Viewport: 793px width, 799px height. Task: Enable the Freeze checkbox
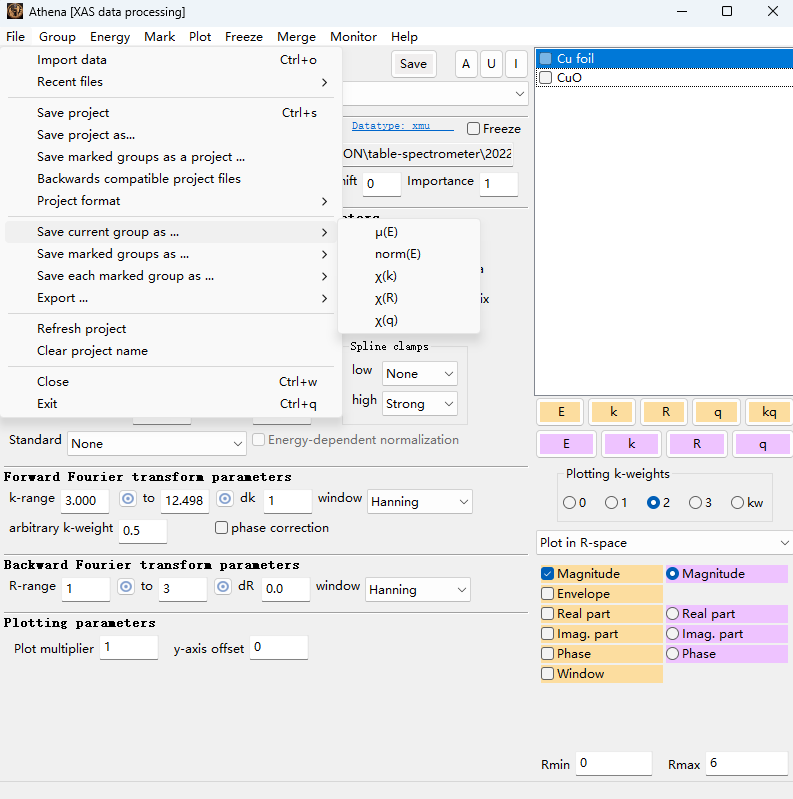coord(474,129)
